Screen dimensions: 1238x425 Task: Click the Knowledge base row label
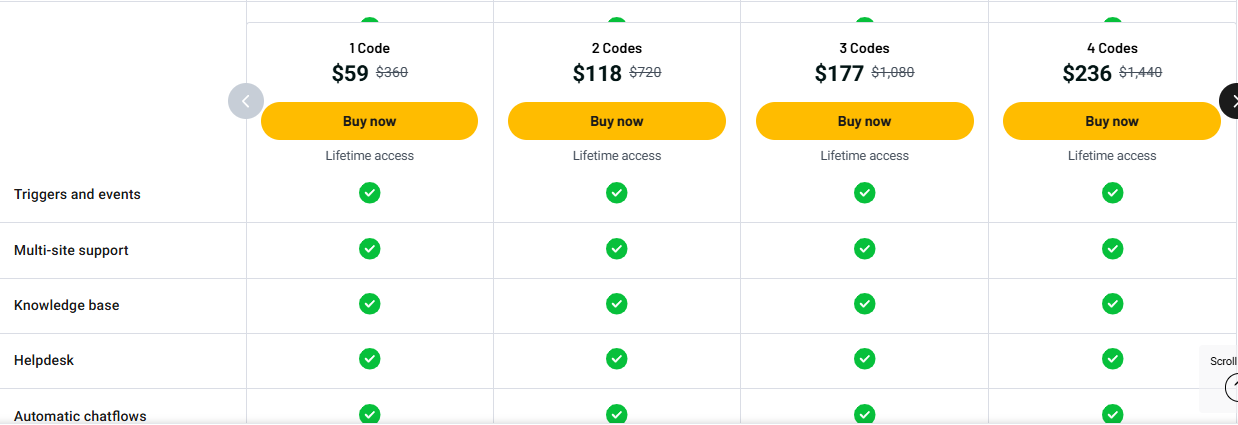66,306
